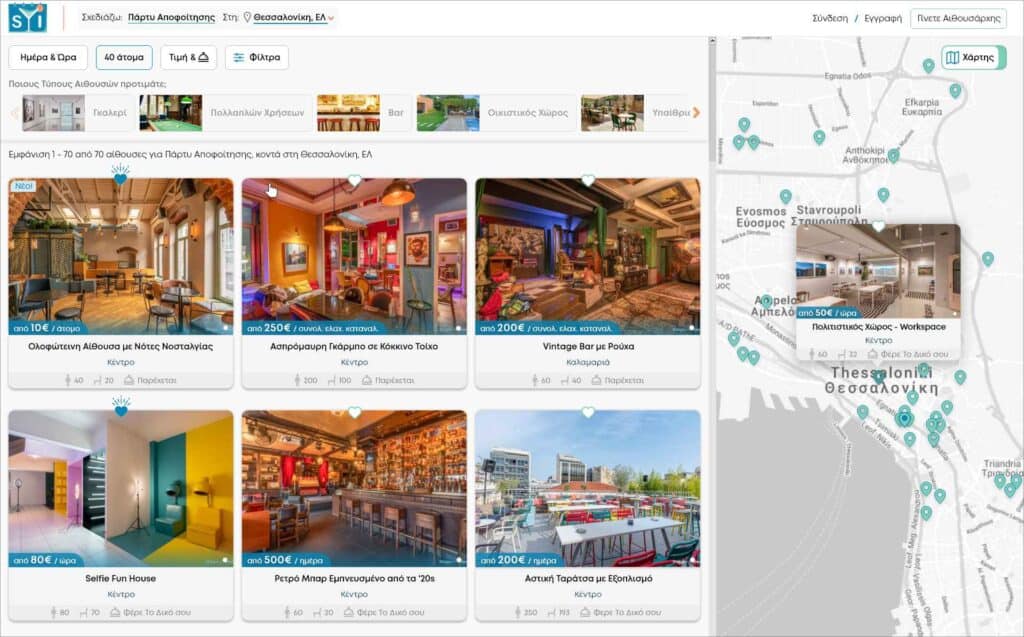This screenshot has width=1024, height=637.
Task: Select the Πολλαπλών Χρήσεων venue type
Action: (x=225, y=113)
